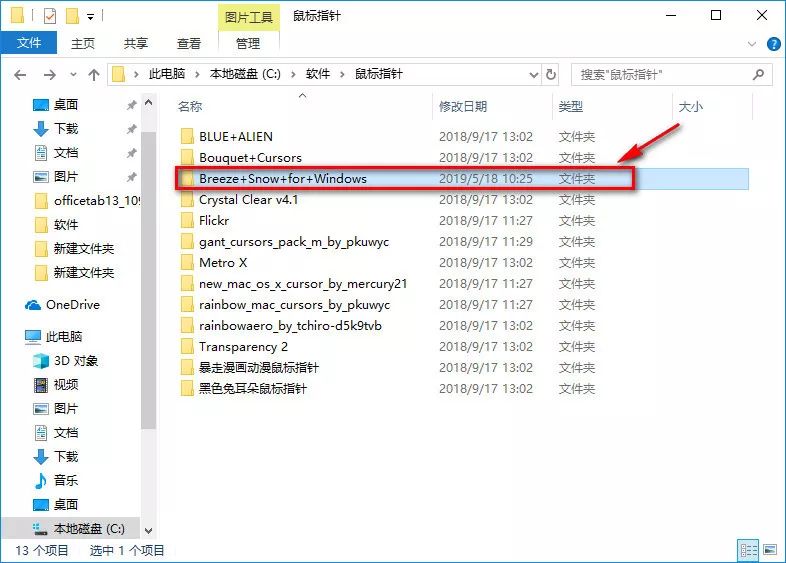Expand the chevron after 本地磁盘 (C:) in path

pos(293,75)
